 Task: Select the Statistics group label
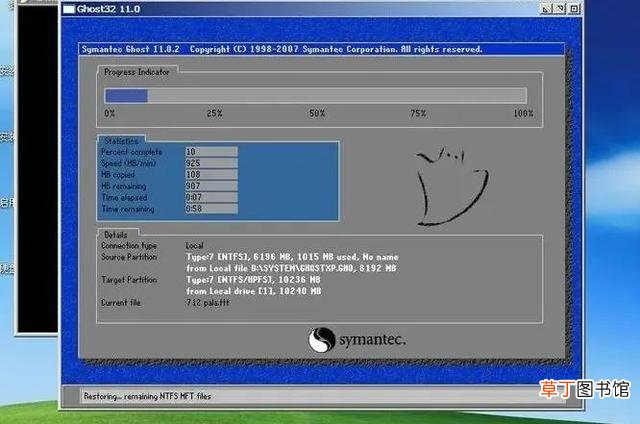click(x=121, y=141)
